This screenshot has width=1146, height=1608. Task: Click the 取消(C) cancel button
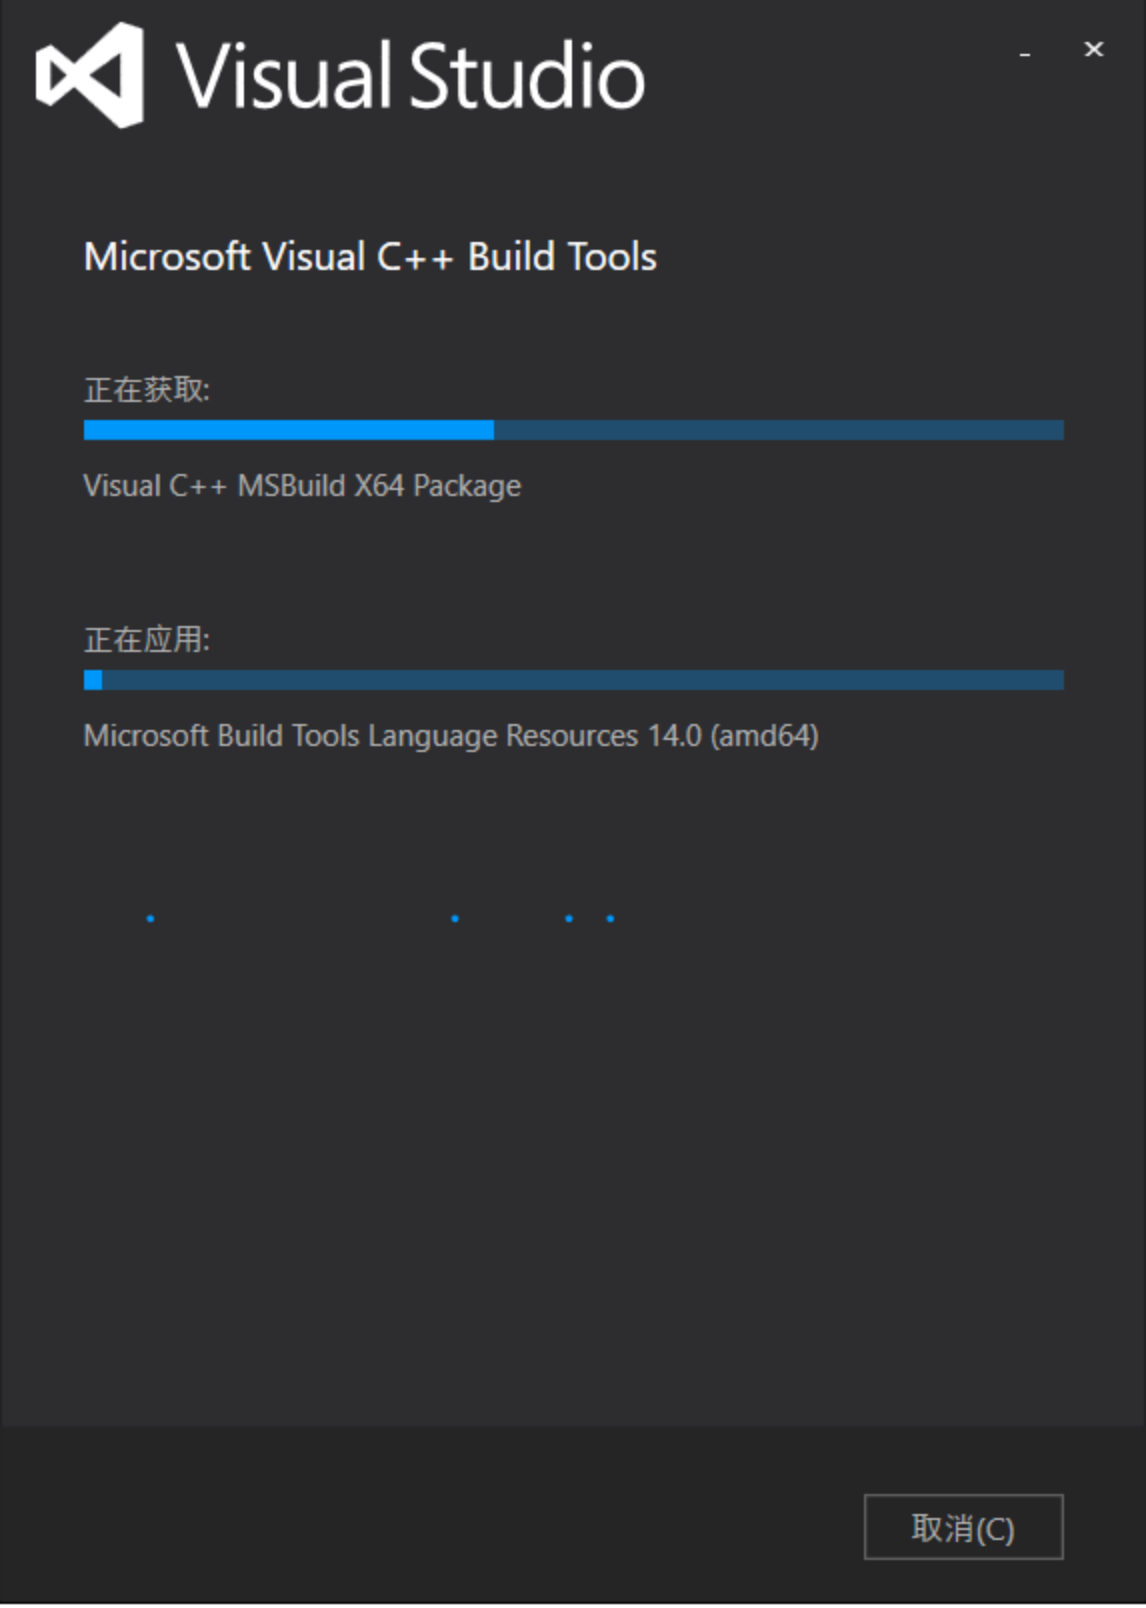[963, 1527]
